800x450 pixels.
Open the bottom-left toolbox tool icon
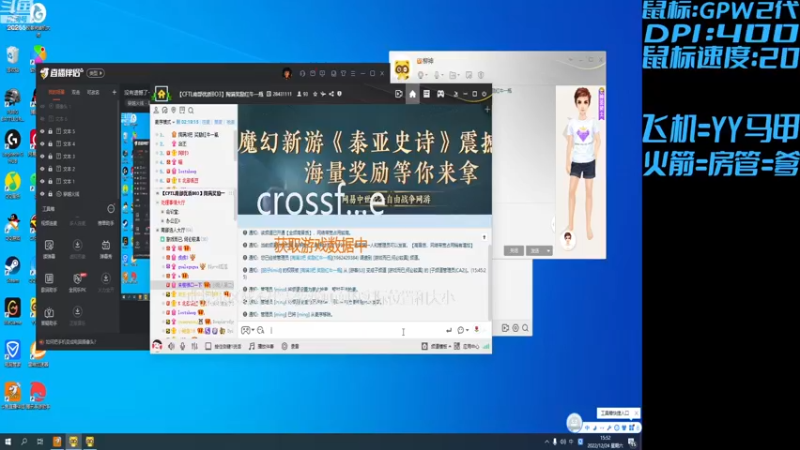point(49,312)
